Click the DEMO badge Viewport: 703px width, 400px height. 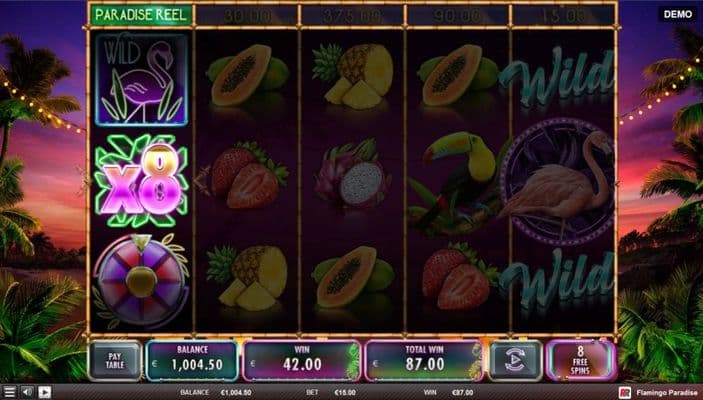[x=677, y=14]
